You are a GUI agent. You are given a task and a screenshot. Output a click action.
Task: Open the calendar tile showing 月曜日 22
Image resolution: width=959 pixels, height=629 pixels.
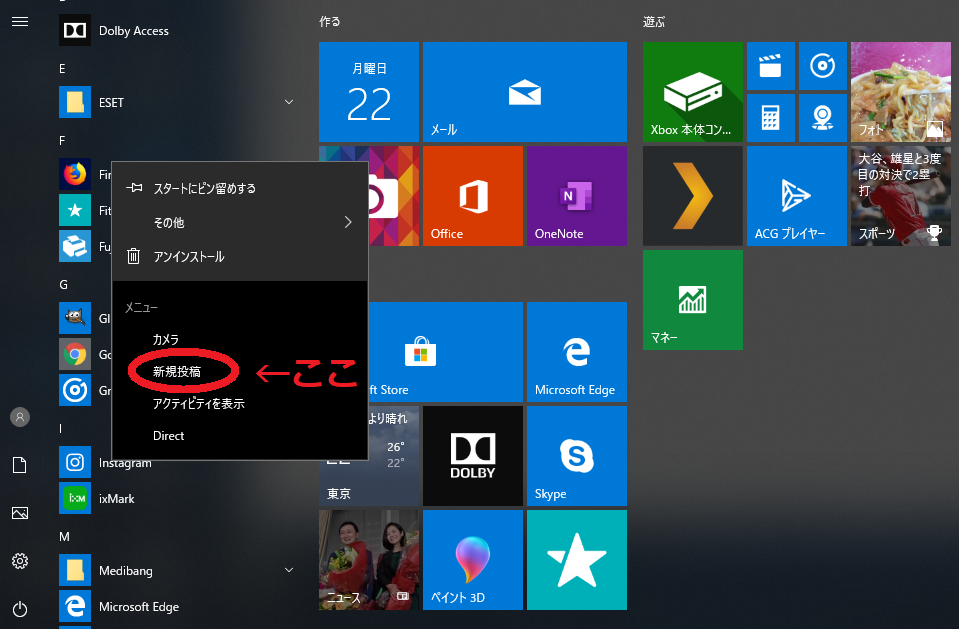(369, 92)
